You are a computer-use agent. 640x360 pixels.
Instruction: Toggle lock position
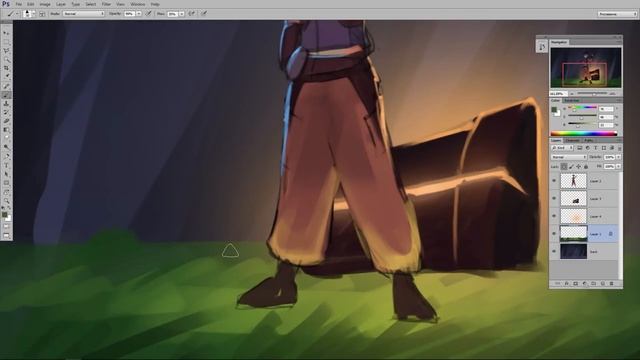click(579, 166)
